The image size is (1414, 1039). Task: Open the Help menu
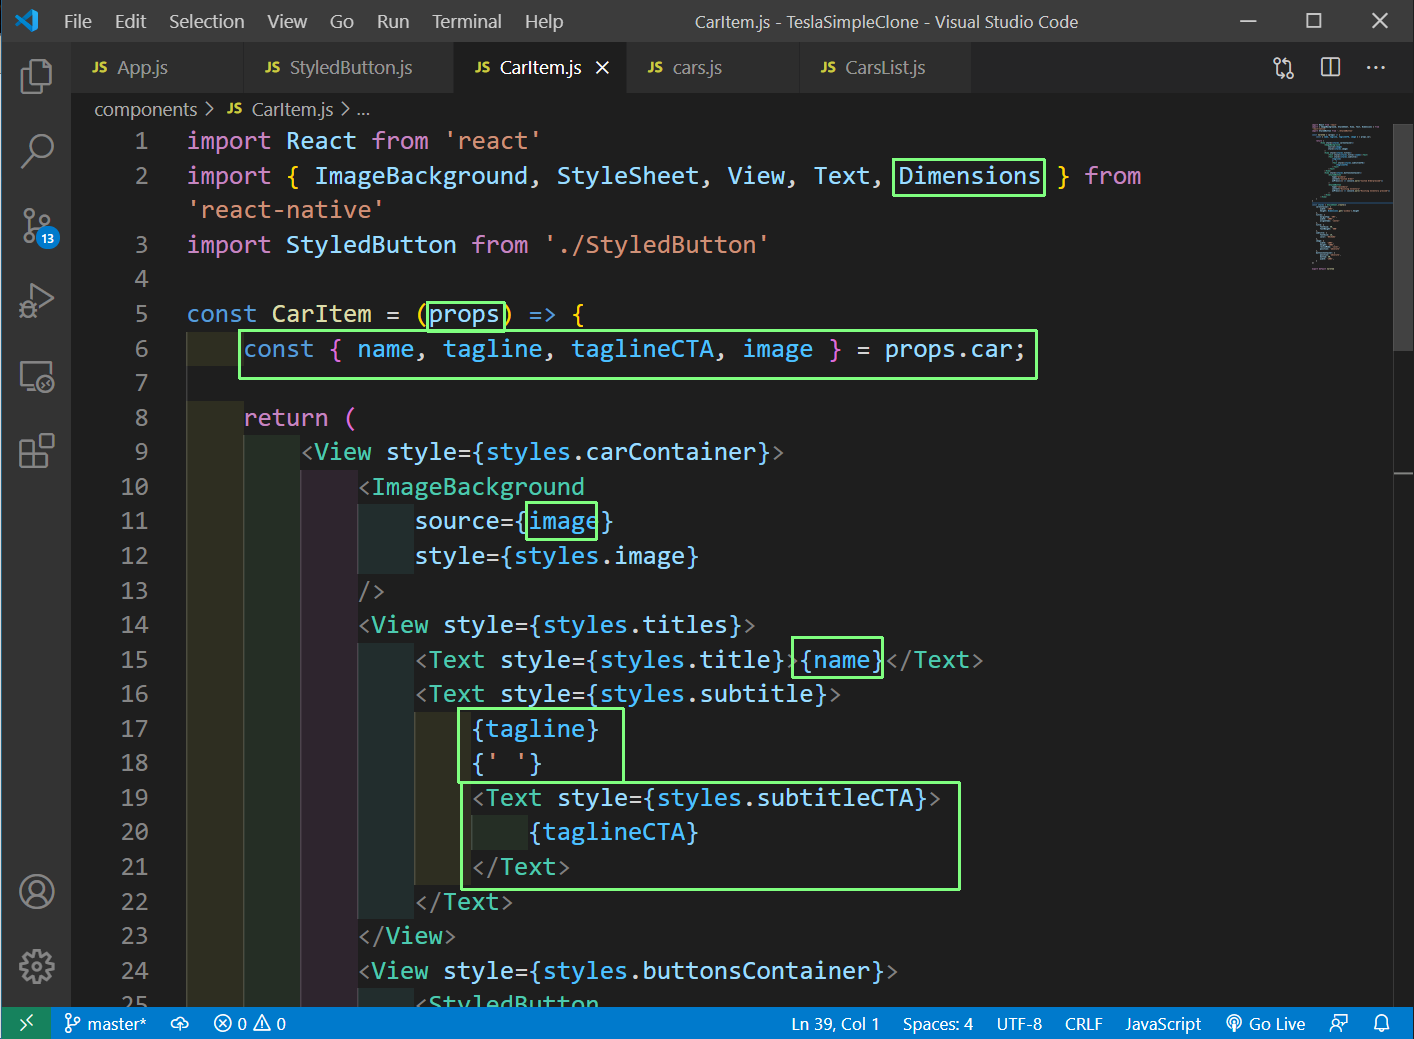(x=544, y=21)
